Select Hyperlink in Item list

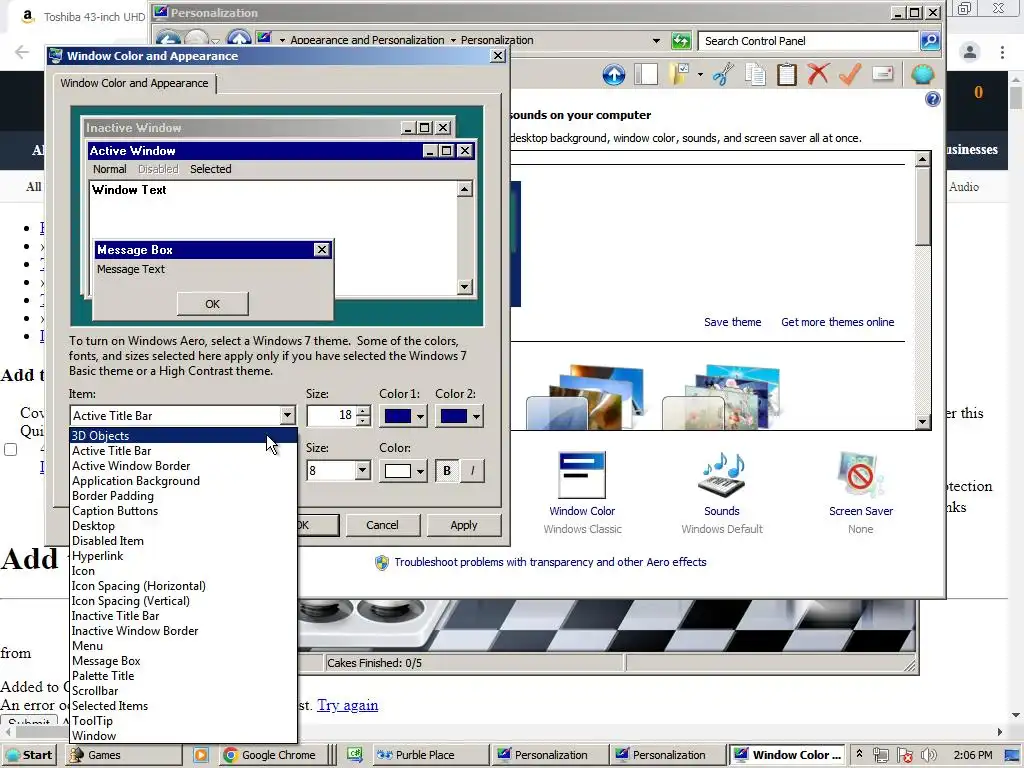pyautogui.click(x=184, y=556)
